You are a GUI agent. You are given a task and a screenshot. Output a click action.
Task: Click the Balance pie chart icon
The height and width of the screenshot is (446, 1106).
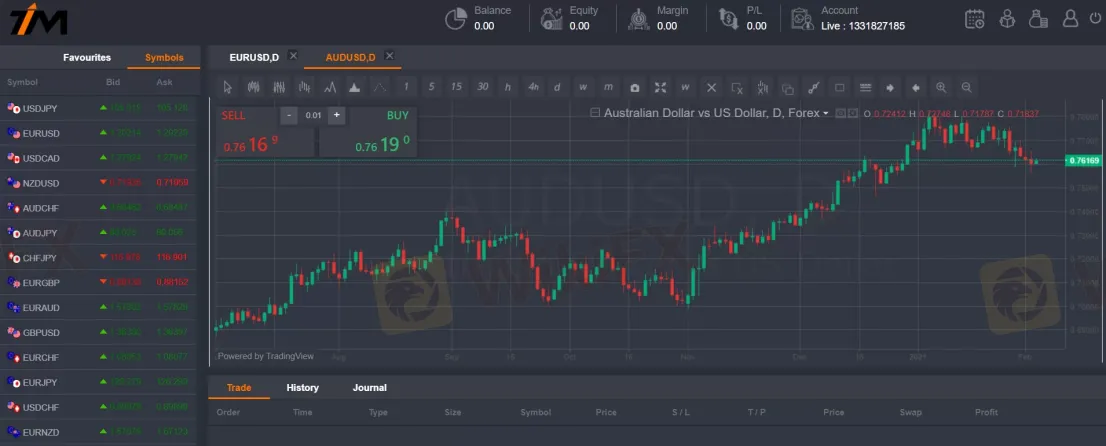point(456,18)
